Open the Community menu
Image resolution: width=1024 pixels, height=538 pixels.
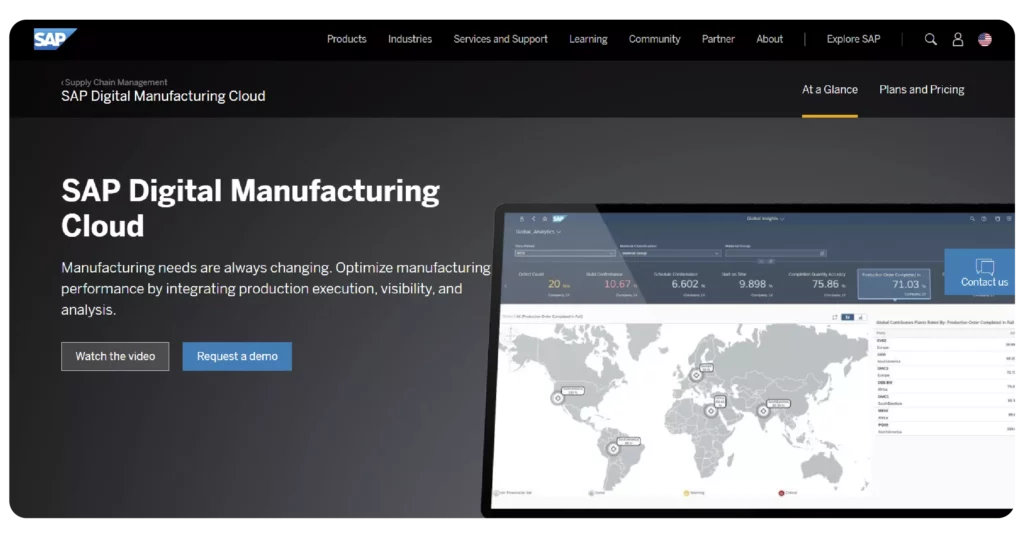pyautogui.click(x=654, y=39)
